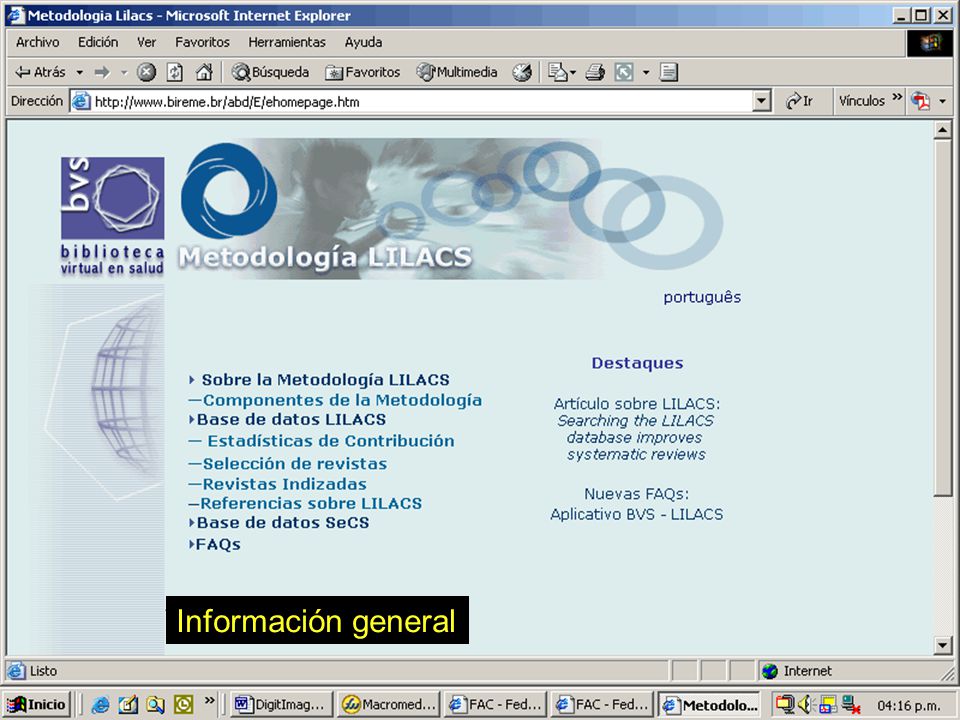Expand the quick launch overflow chevron
Screen dimensions: 960x720
[210, 700]
